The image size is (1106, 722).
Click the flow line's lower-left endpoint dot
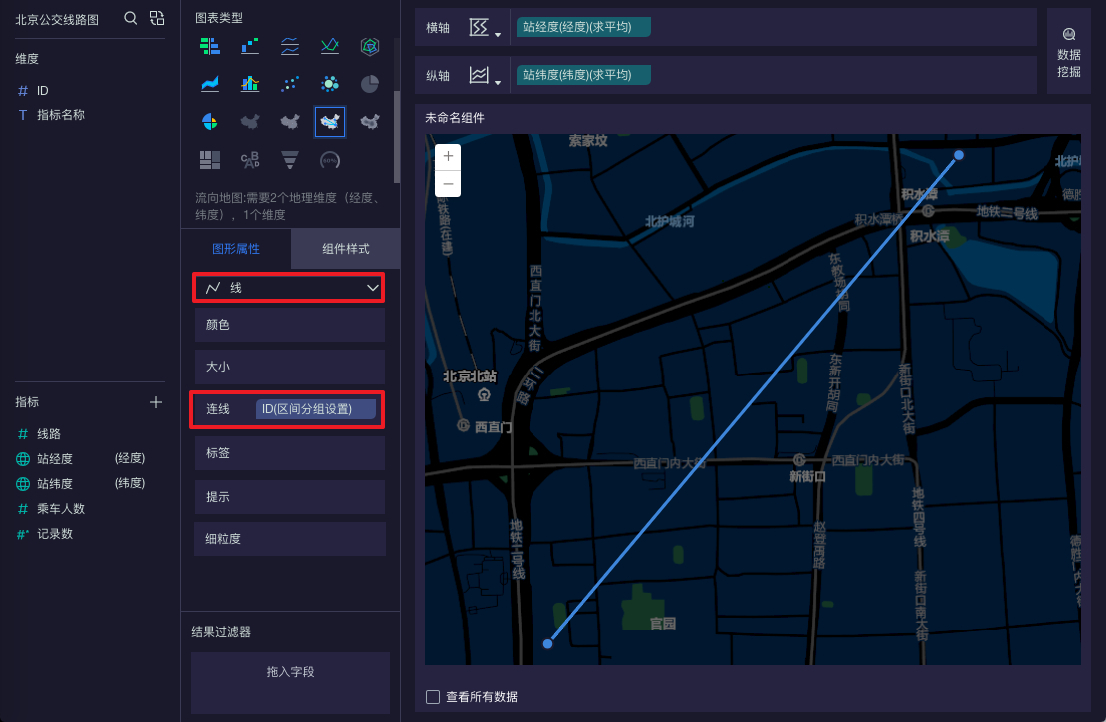click(x=547, y=643)
